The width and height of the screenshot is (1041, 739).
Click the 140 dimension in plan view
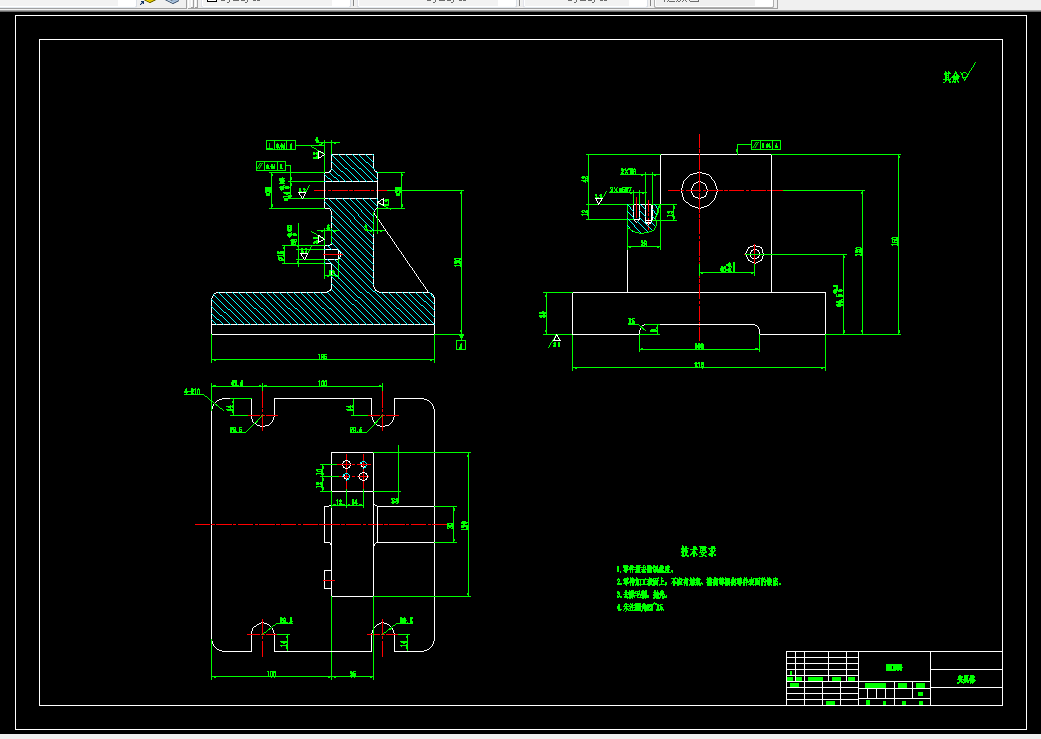point(465,525)
